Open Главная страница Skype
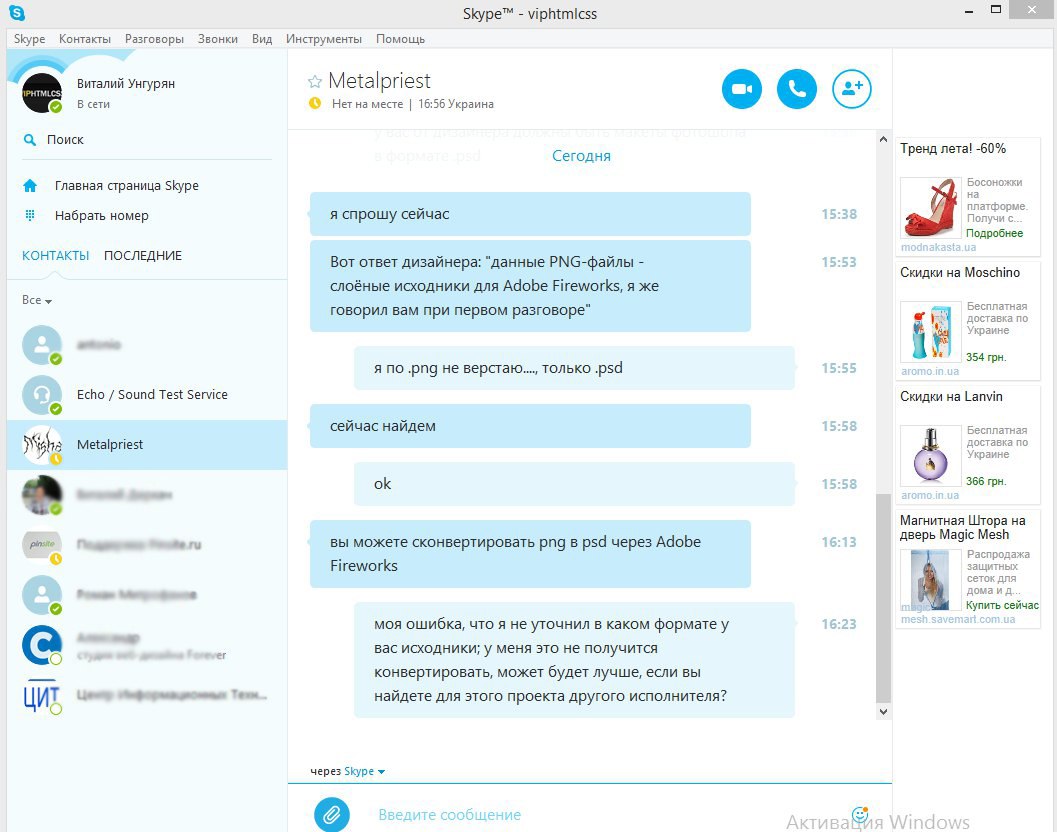Image resolution: width=1057 pixels, height=832 pixels. [x=127, y=185]
